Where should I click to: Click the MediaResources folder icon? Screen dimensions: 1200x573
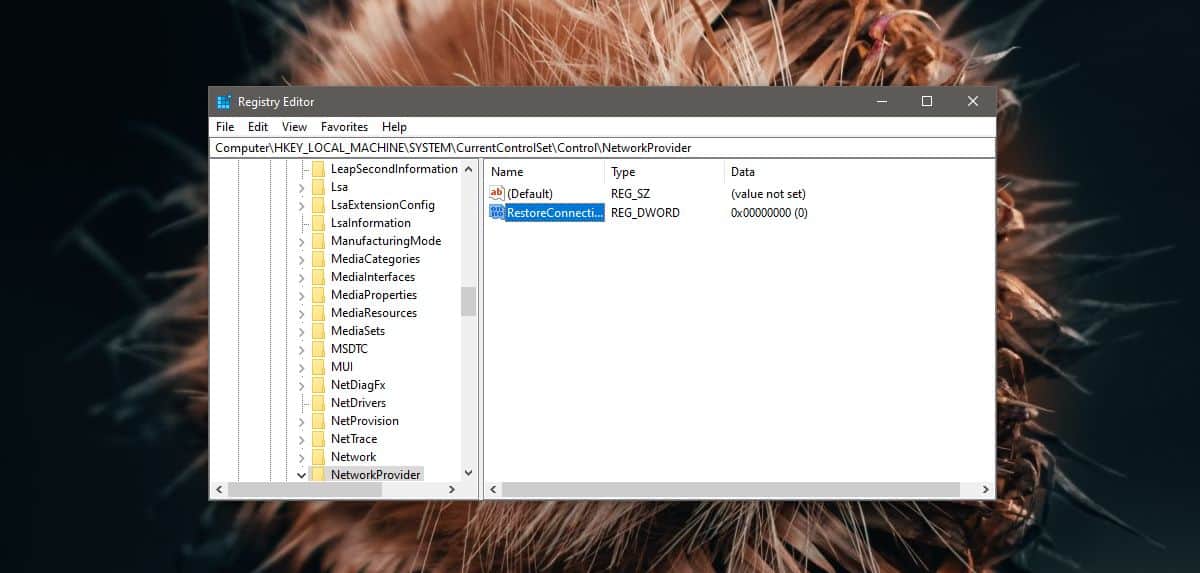pyautogui.click(x=319, y=313)
